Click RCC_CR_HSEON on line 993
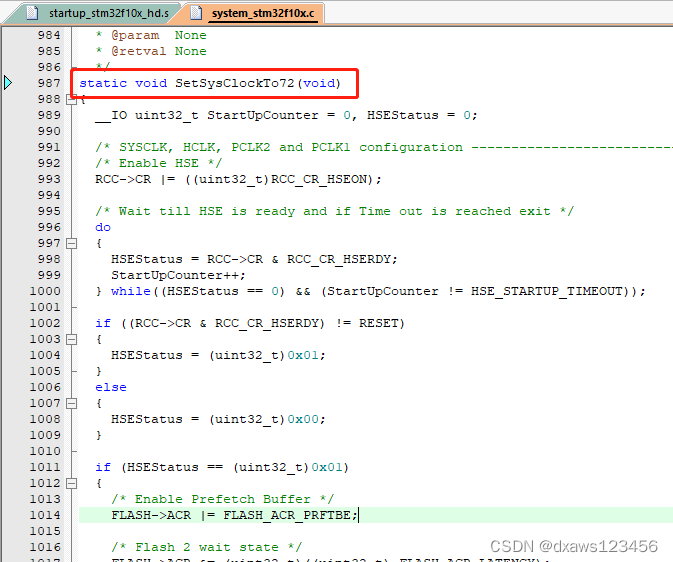The image size is (673, 562). click(x=319, y=179)
